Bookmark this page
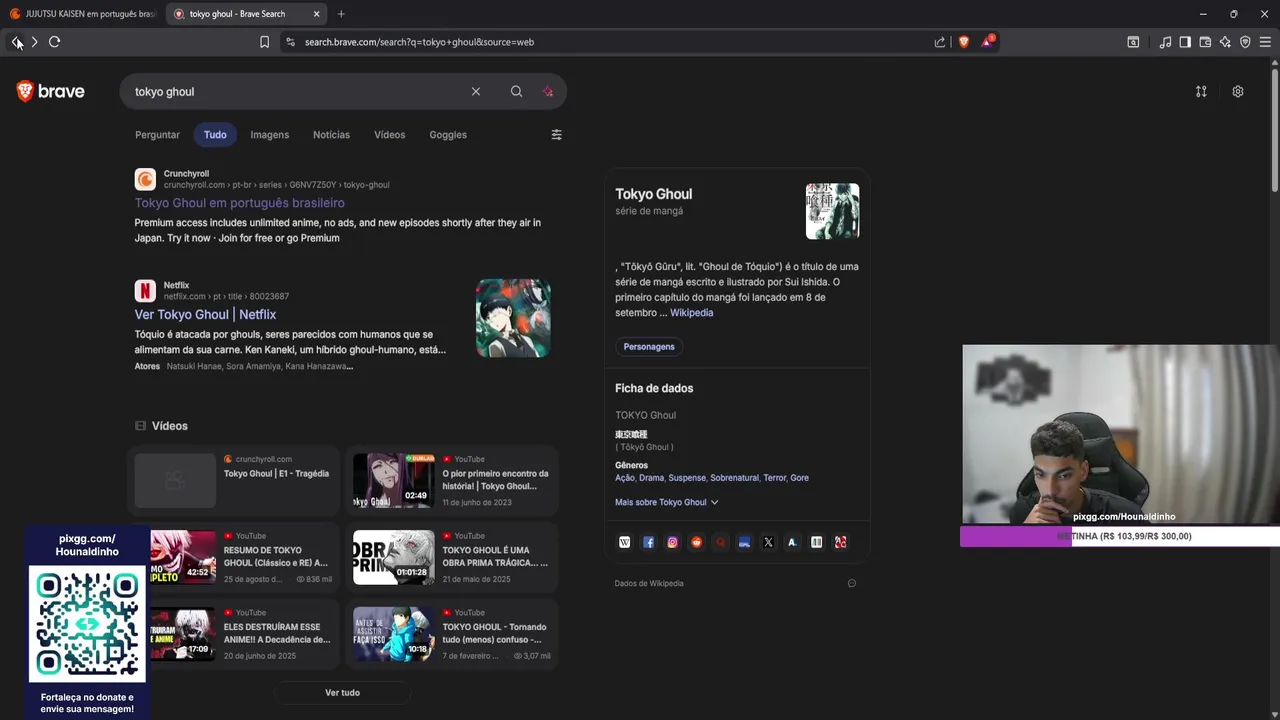 [x=264, y=42]
